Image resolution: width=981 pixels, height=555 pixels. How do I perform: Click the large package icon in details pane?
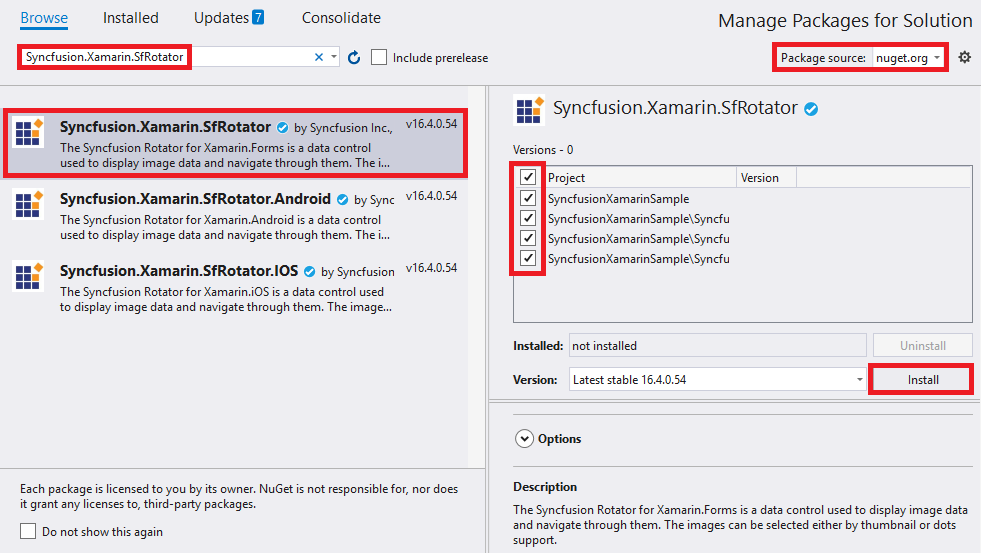coord(528,110)
